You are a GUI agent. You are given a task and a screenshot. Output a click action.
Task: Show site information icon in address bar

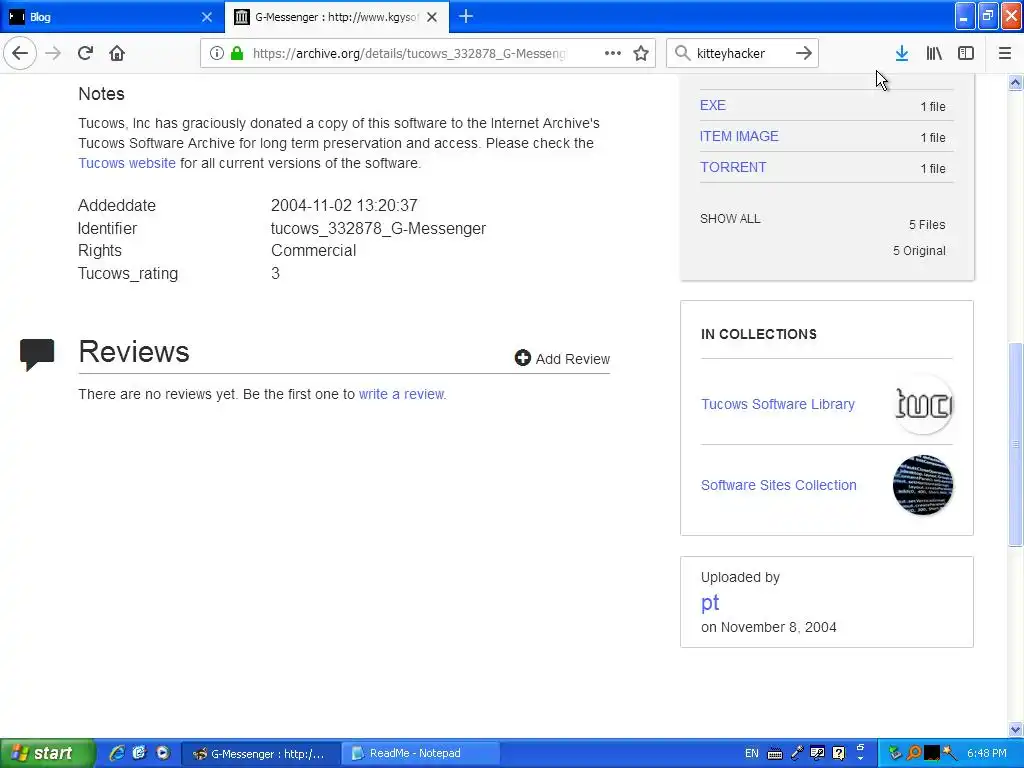217,53
